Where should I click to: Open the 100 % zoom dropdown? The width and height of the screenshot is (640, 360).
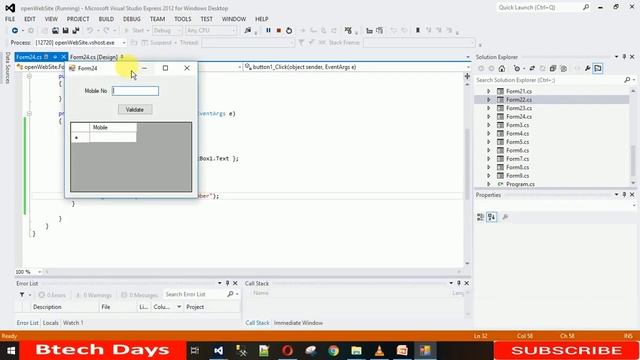29,272
